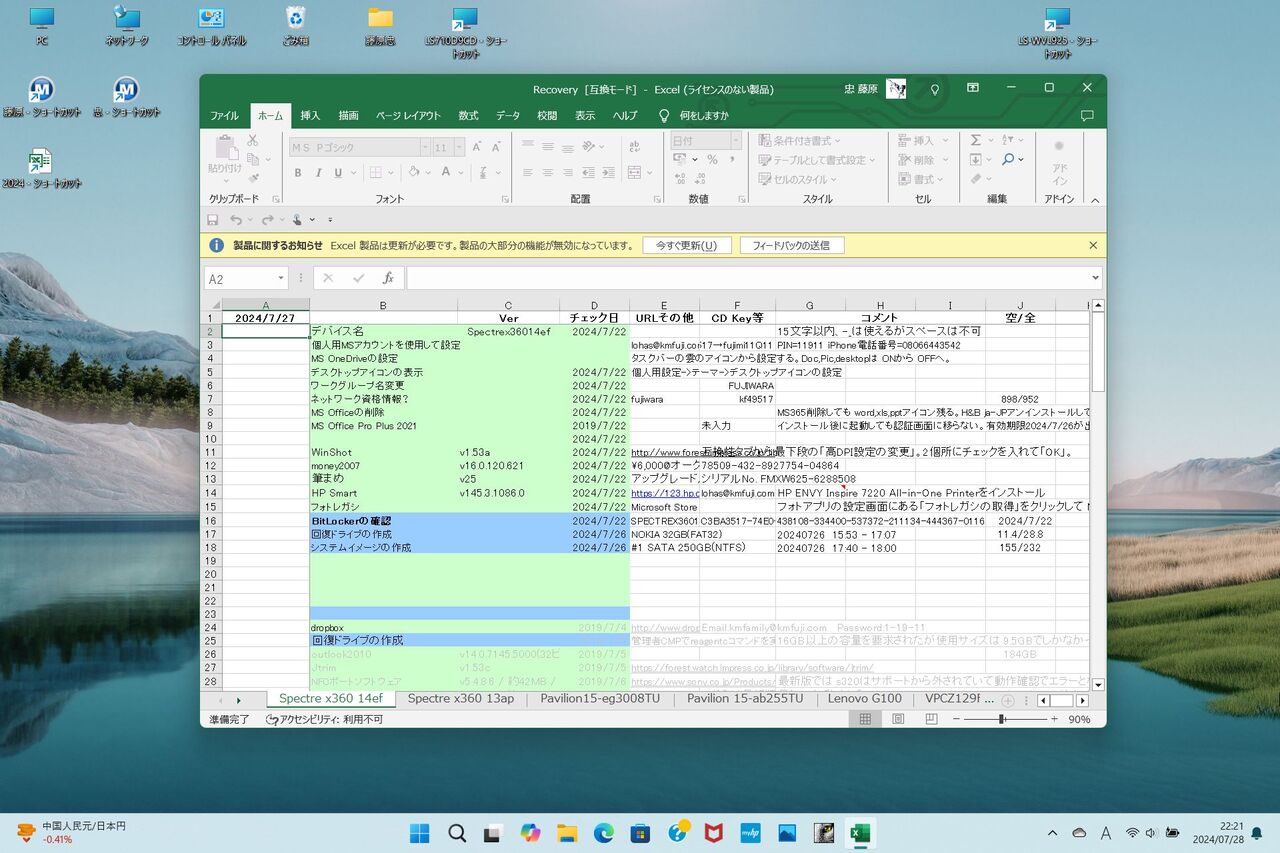Switch to Normal view in status bar

tap(866, 719)
